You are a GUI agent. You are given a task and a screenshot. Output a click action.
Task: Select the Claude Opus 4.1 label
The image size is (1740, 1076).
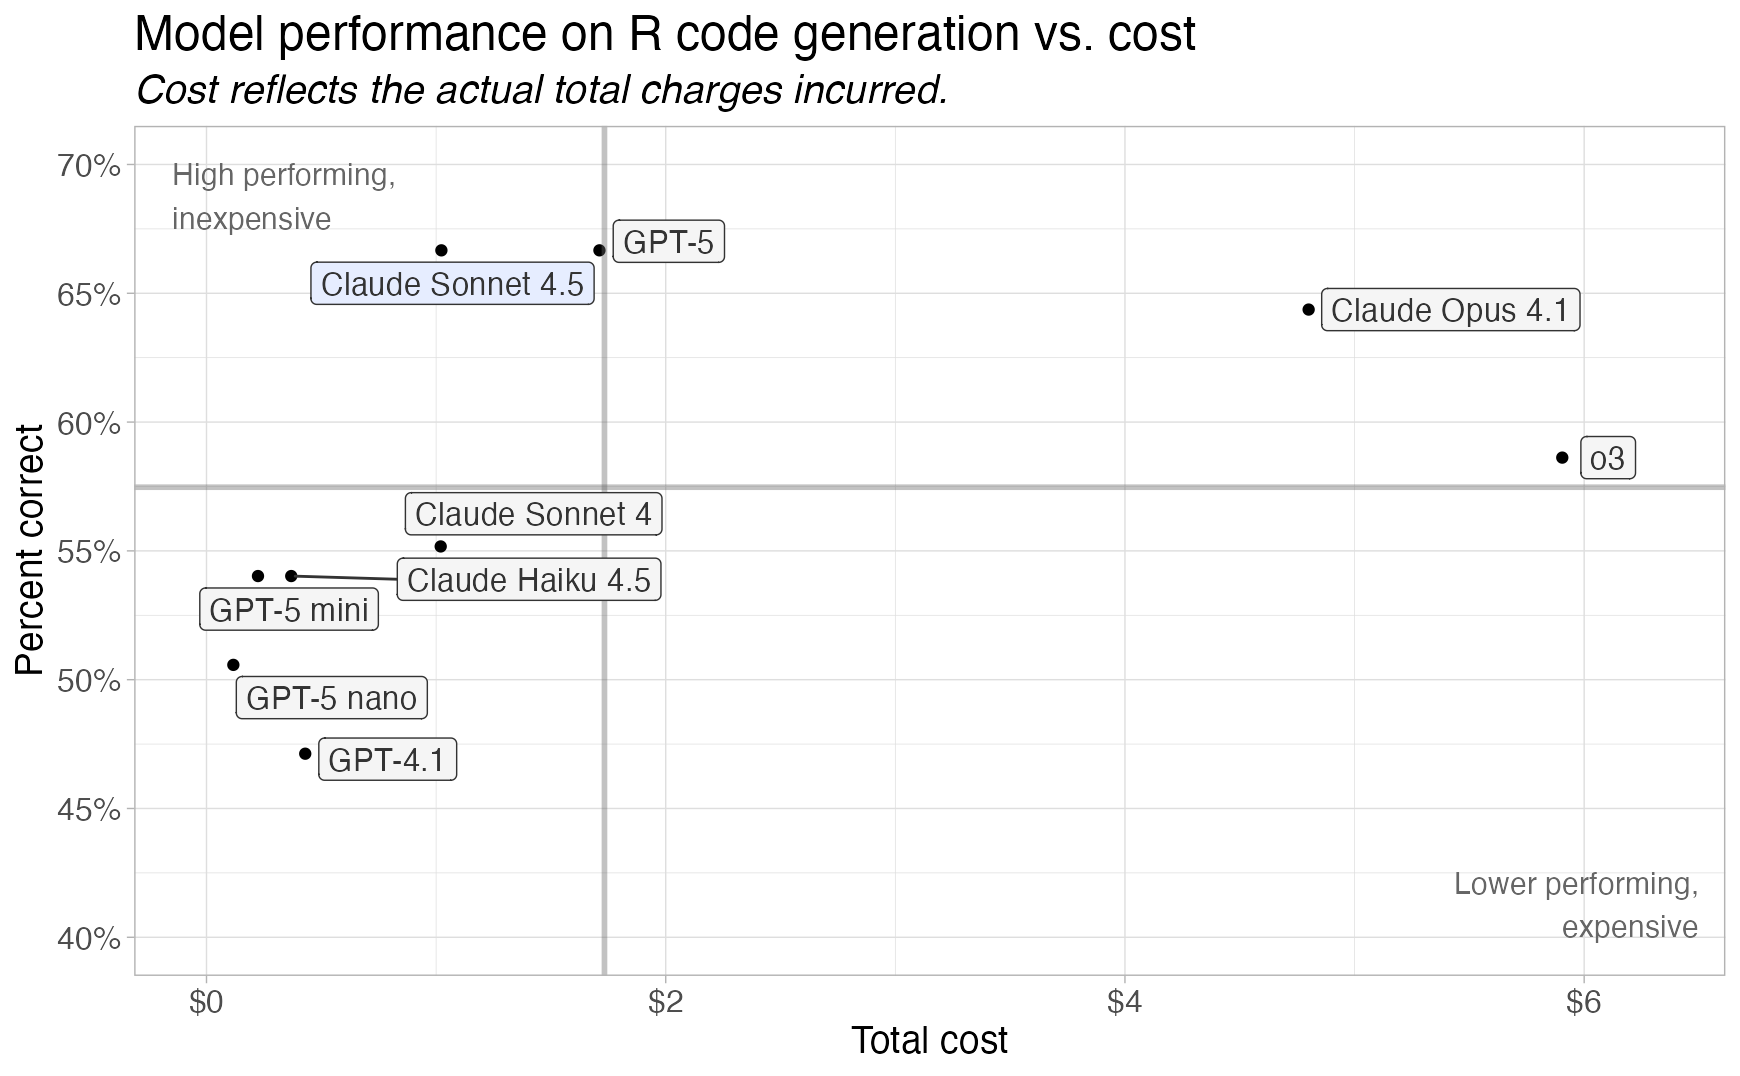tap(1450, 311)
